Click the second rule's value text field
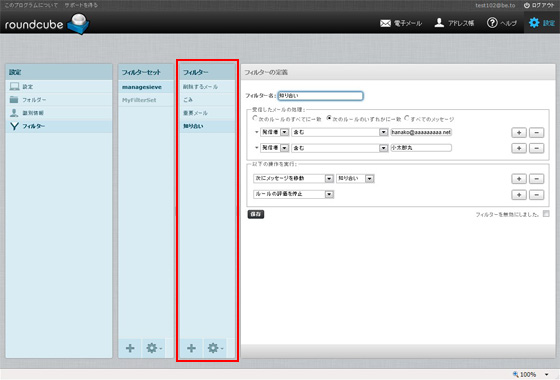Image resolution: width=560 pixels, height=380 pixels. [421, 148]
